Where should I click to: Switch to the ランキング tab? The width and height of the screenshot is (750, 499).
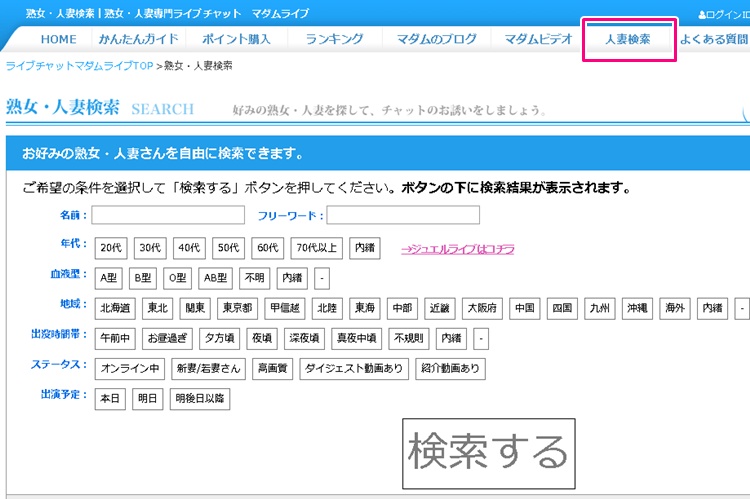click(334, 39)
